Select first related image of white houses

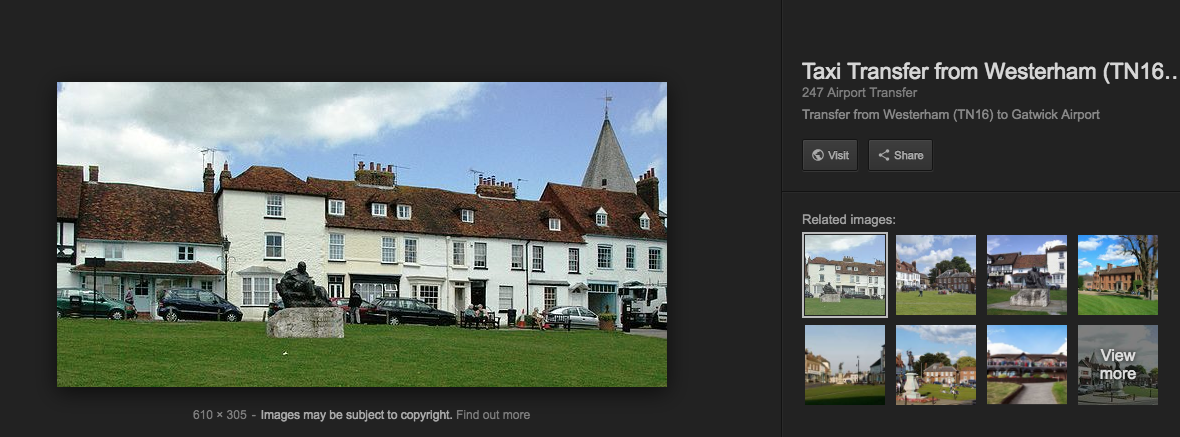(x=844, y=275)
